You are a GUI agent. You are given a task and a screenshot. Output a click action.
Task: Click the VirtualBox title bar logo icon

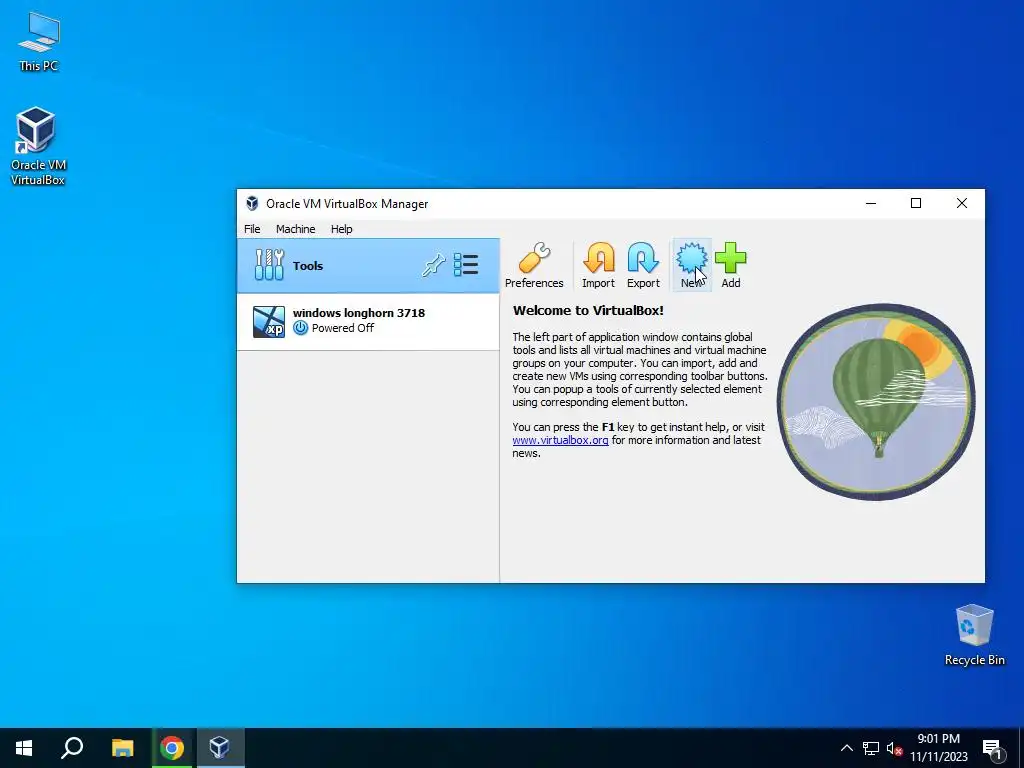coord(252,204)
